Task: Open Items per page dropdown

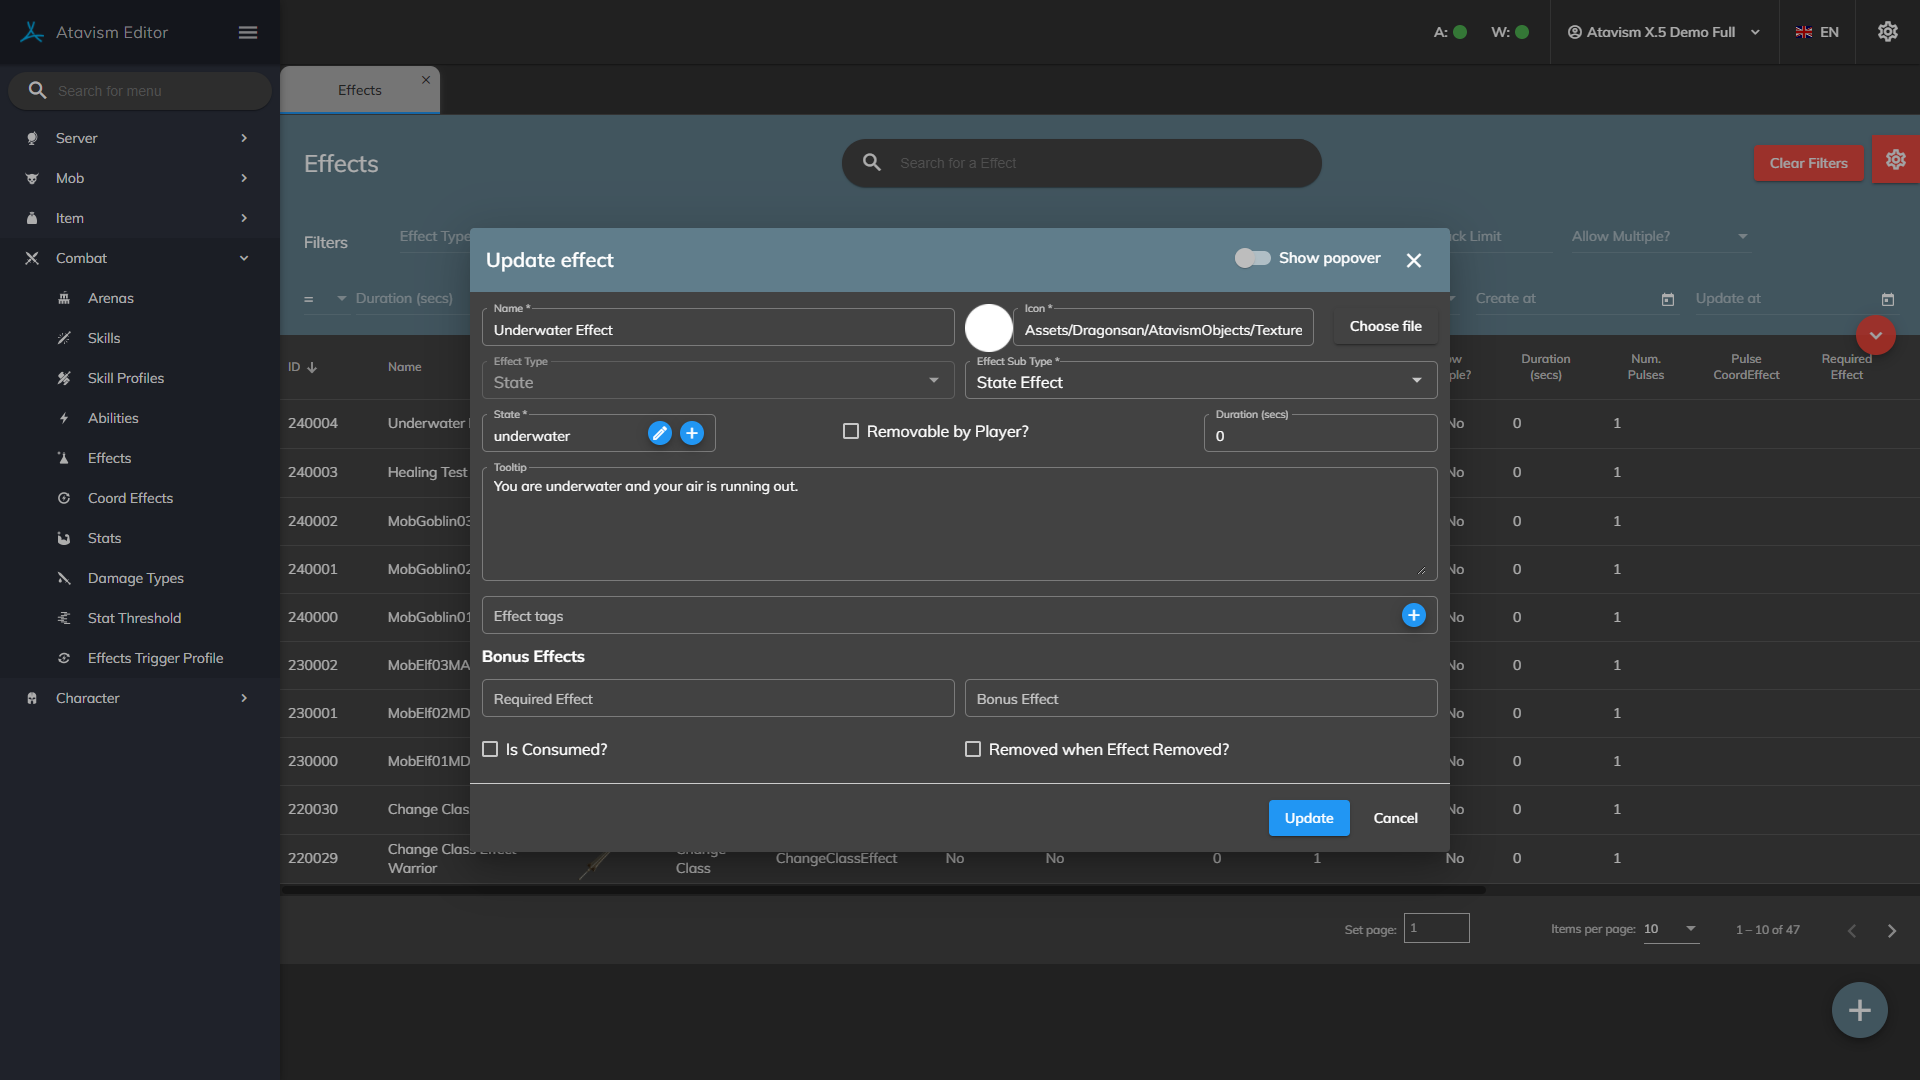Action: click(1670, 929)
